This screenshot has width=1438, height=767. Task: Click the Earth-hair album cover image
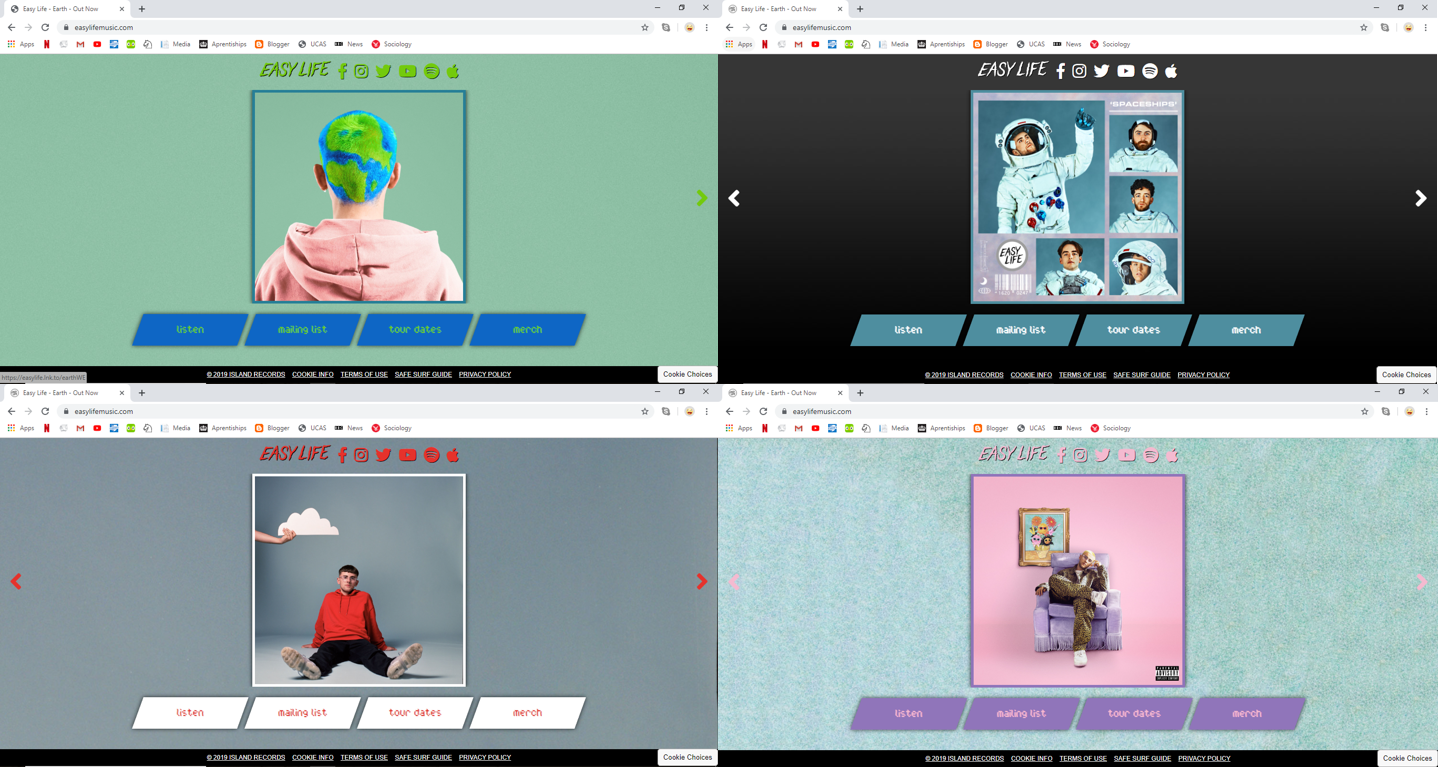tap(359, 196)
